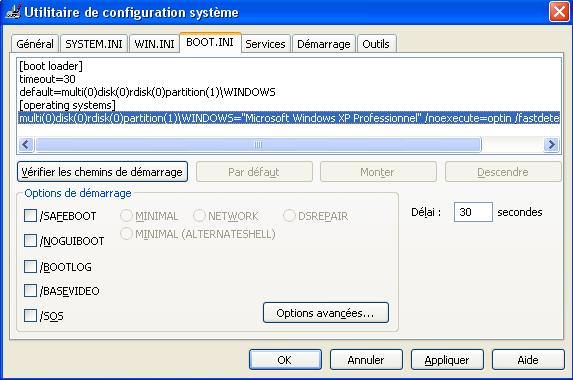Click the left scroll arrow in boot list

pos(26,145)
